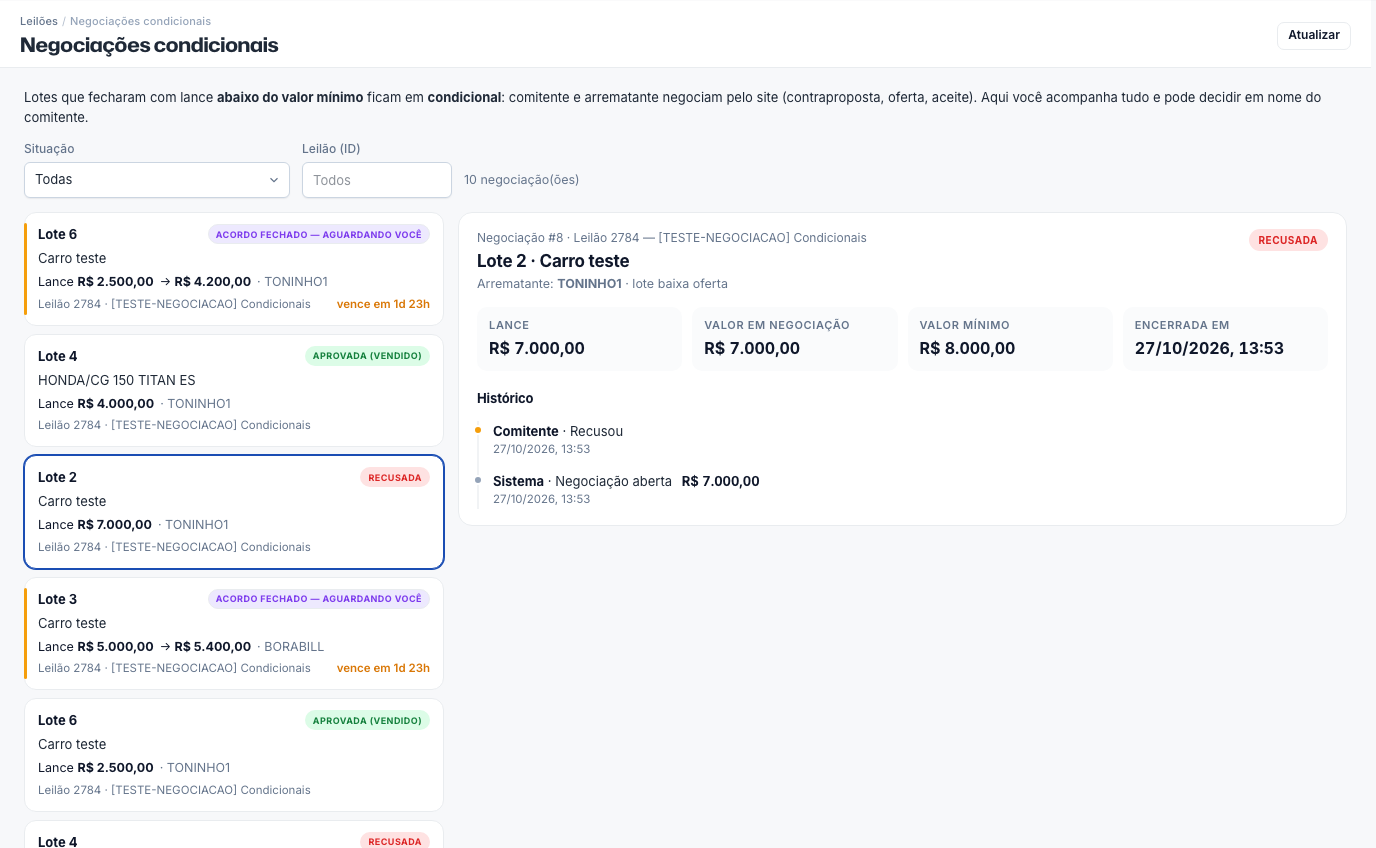Click the Histórico section heading
The height and width of the screenshot is (848, 1376).
coord(505,398)
